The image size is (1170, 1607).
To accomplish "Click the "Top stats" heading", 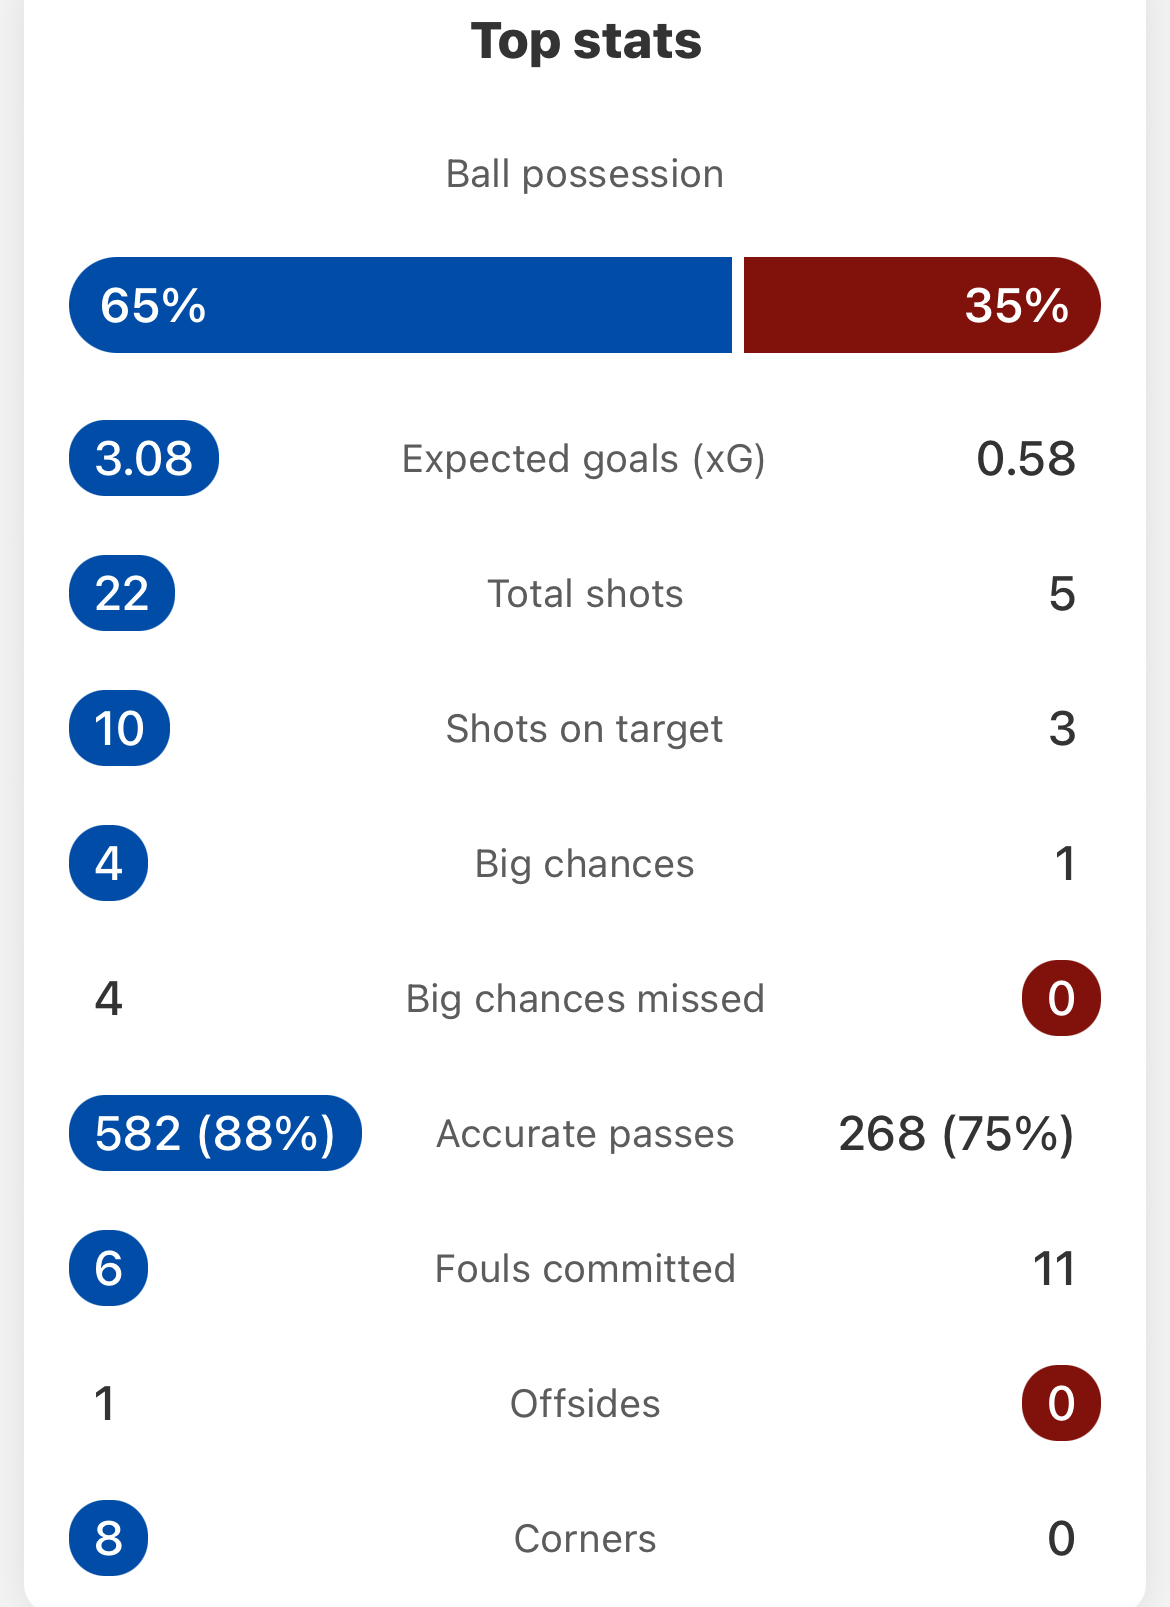I will [586, 42].
